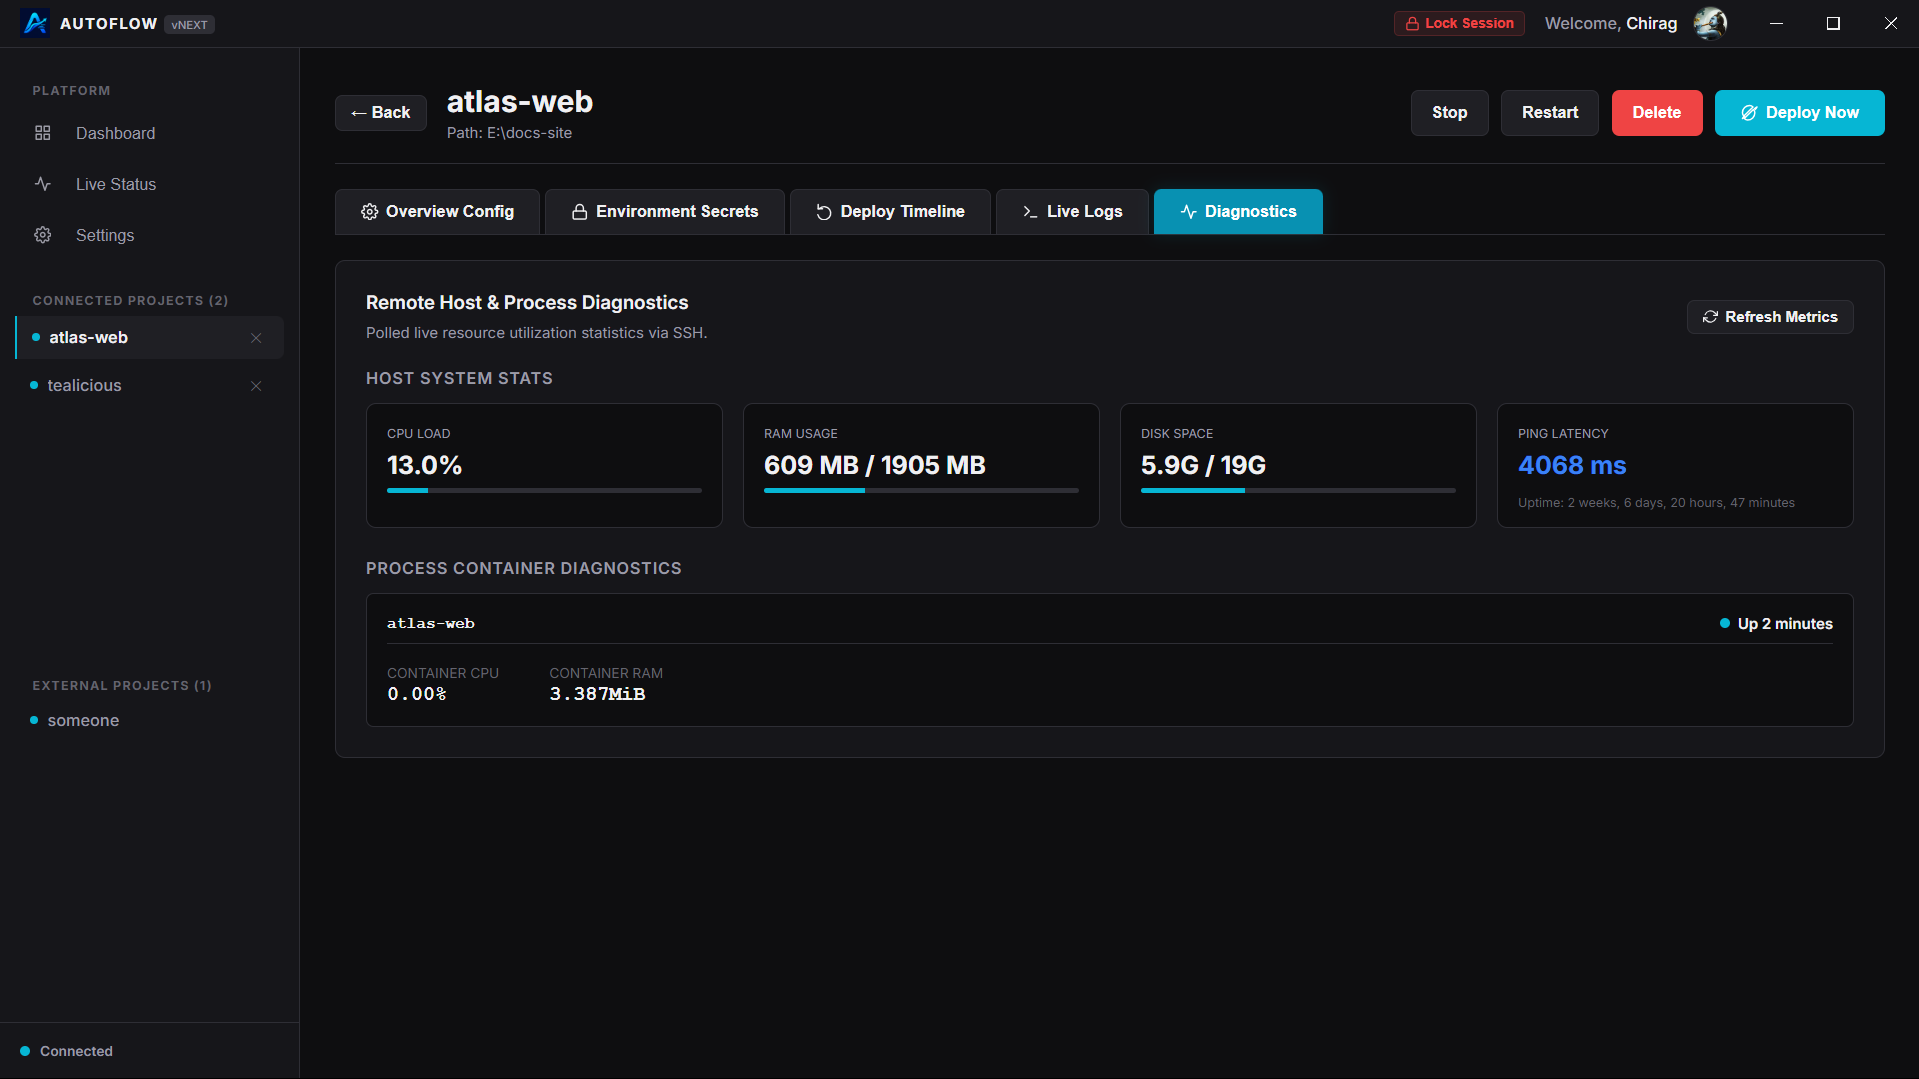Restart the atlas-web project

1550,113
